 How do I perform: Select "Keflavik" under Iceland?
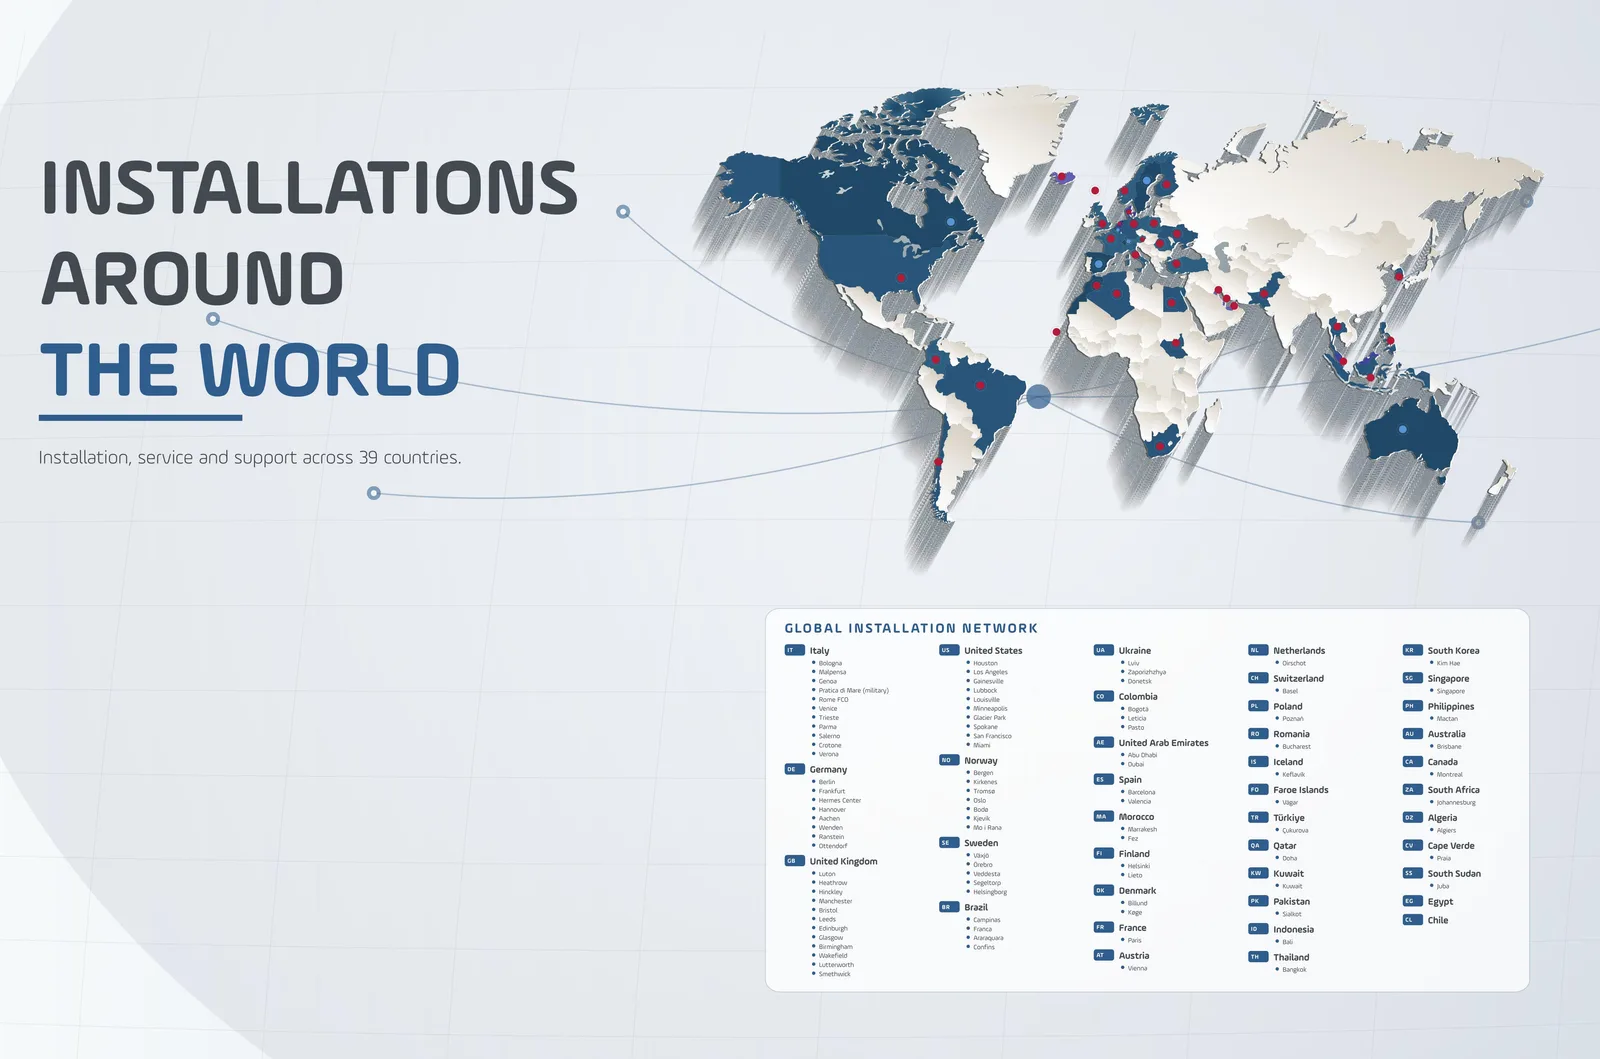[x=1293, y=774]
